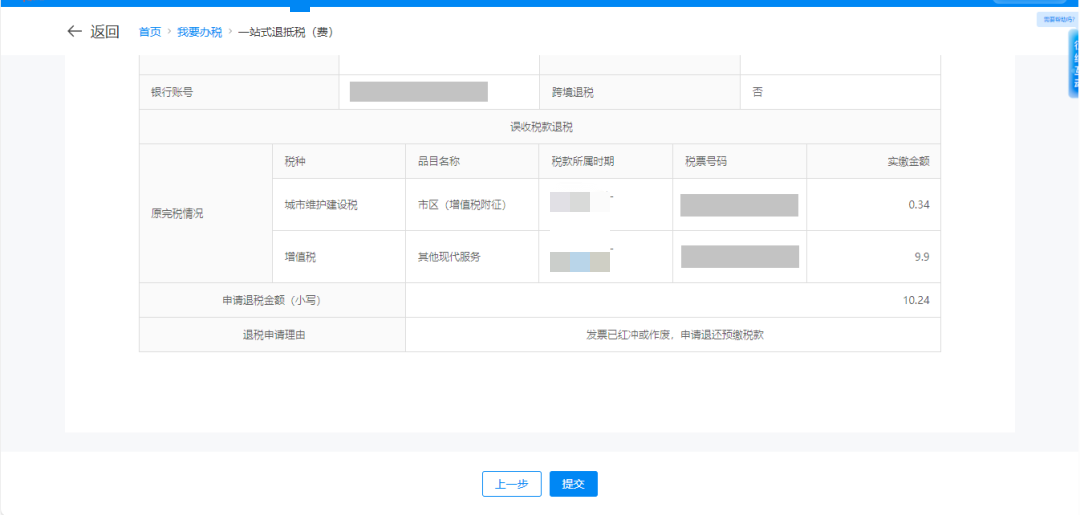Click the redacted ticket number in 城市维护建设税 row
1080x515 pixels.
(x=739, y=205)
